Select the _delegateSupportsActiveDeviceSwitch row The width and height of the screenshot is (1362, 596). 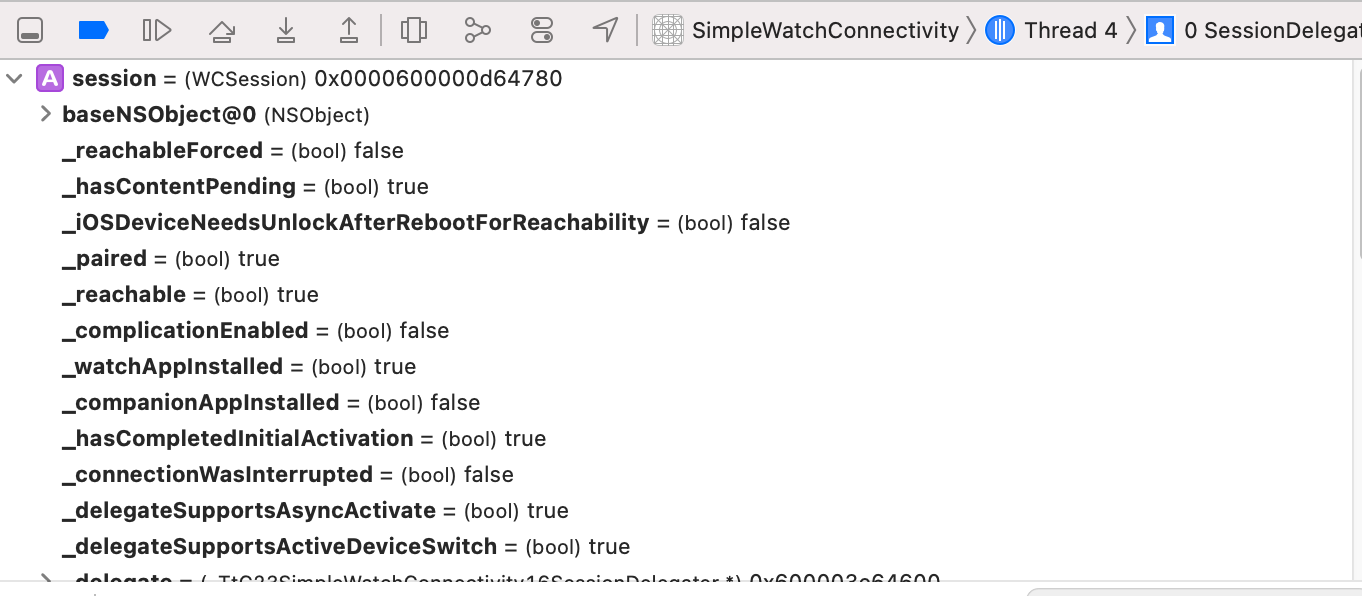345,547
